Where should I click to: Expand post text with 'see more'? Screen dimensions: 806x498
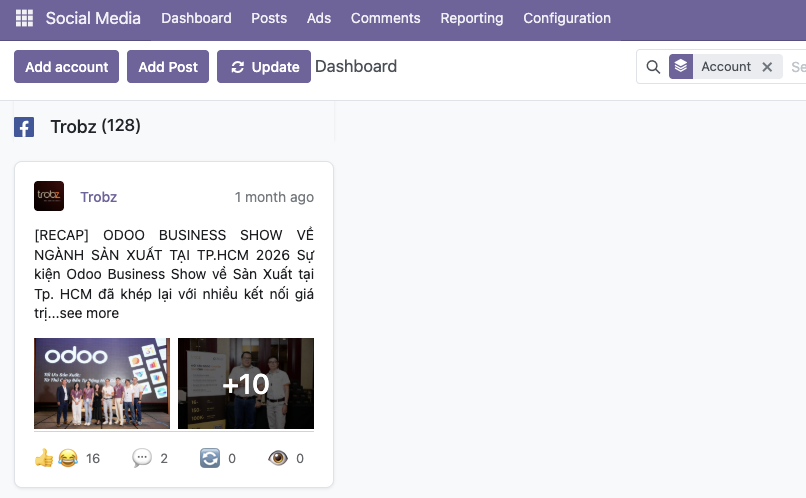[x=89, y=313]
